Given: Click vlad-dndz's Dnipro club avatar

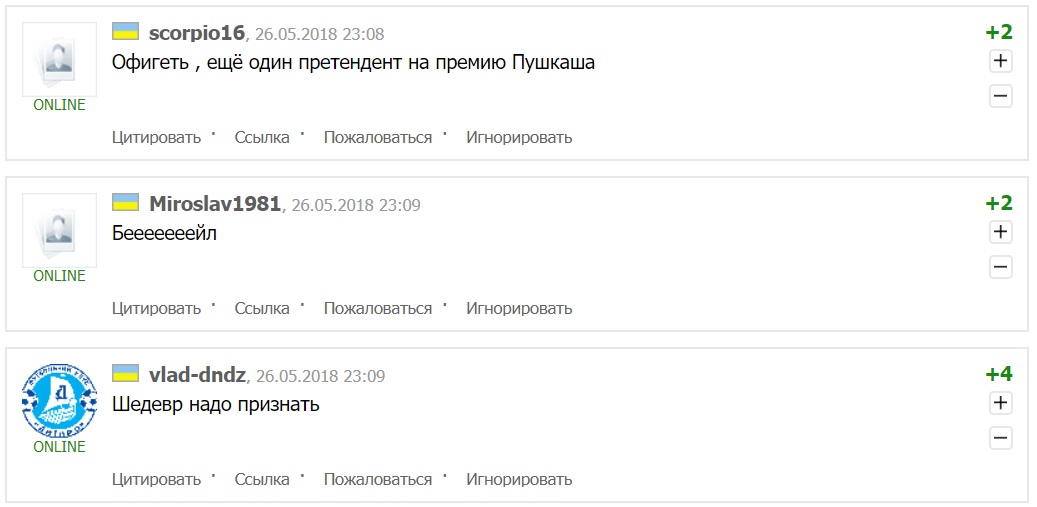Looking at the screenshot, I should (59, 400).
